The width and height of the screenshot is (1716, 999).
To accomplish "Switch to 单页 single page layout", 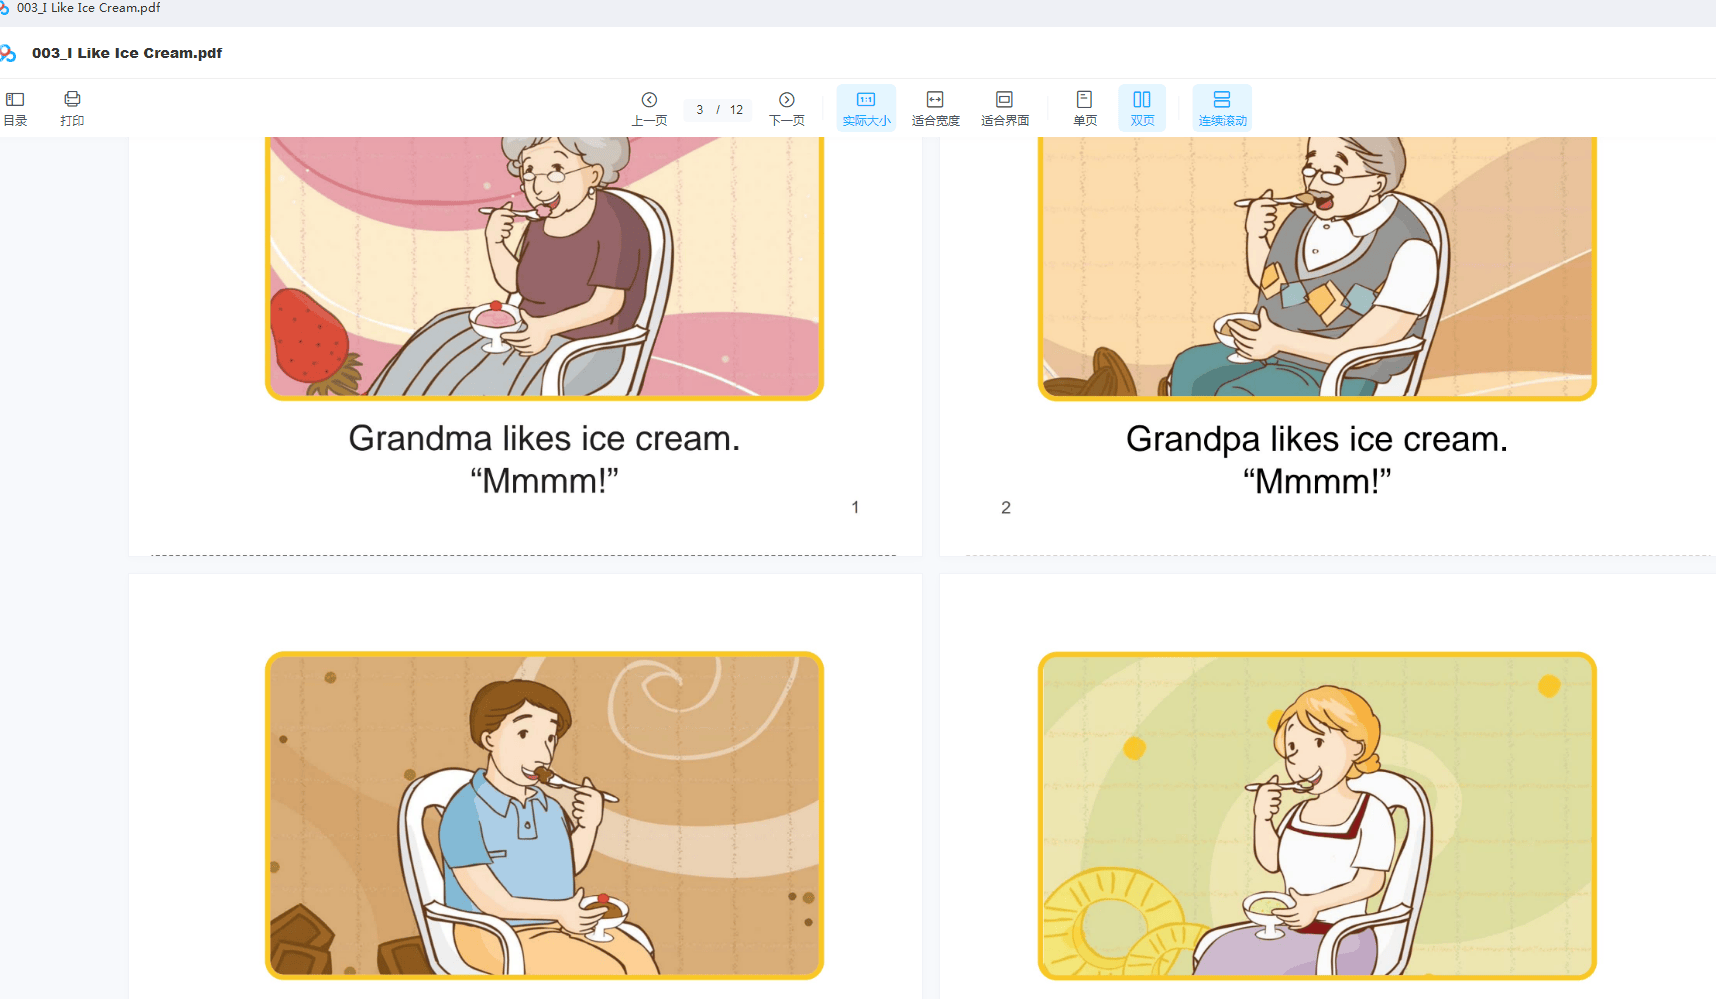I will [1084, 108].
